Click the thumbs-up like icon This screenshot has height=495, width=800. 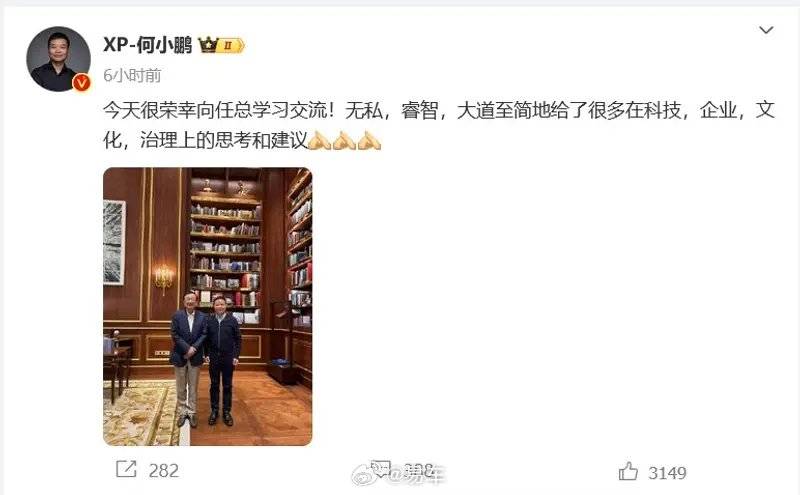pyautogui.click(x=628, y=472)
